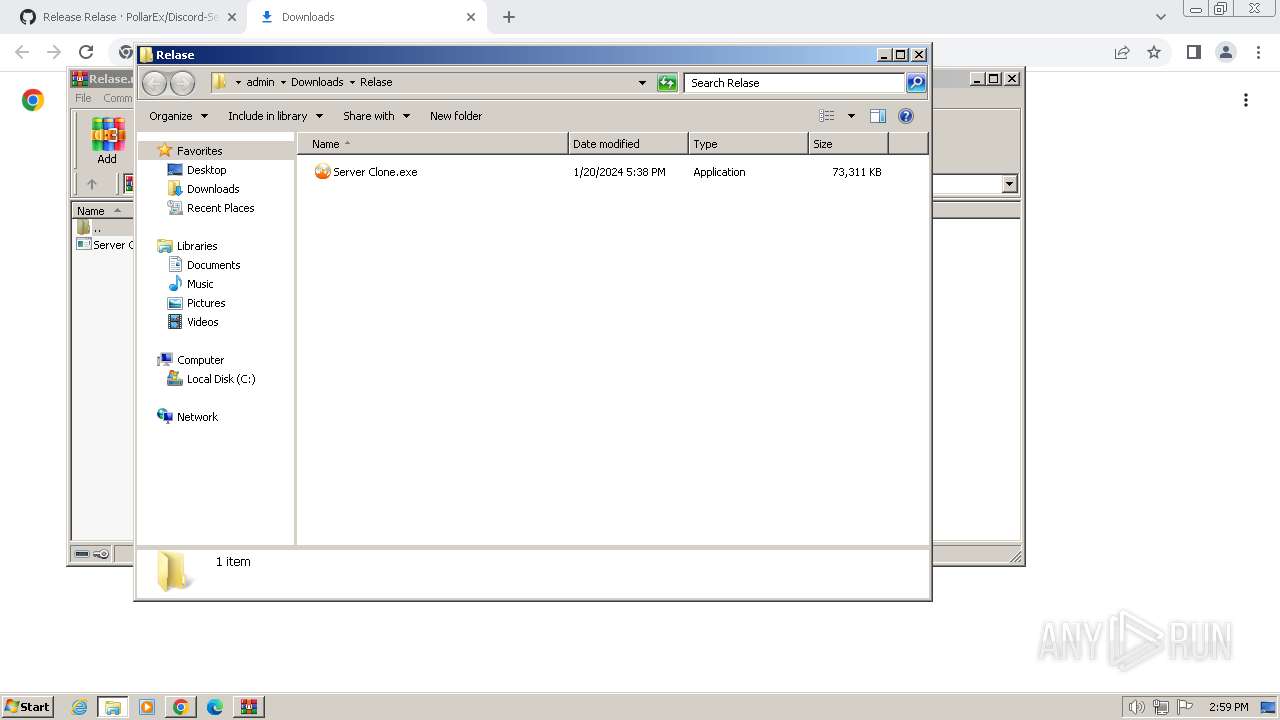This screenshot has height=720, width=1280.
Task: Select admin in the breadcrumb path
Action: click(x=260, y=83)
